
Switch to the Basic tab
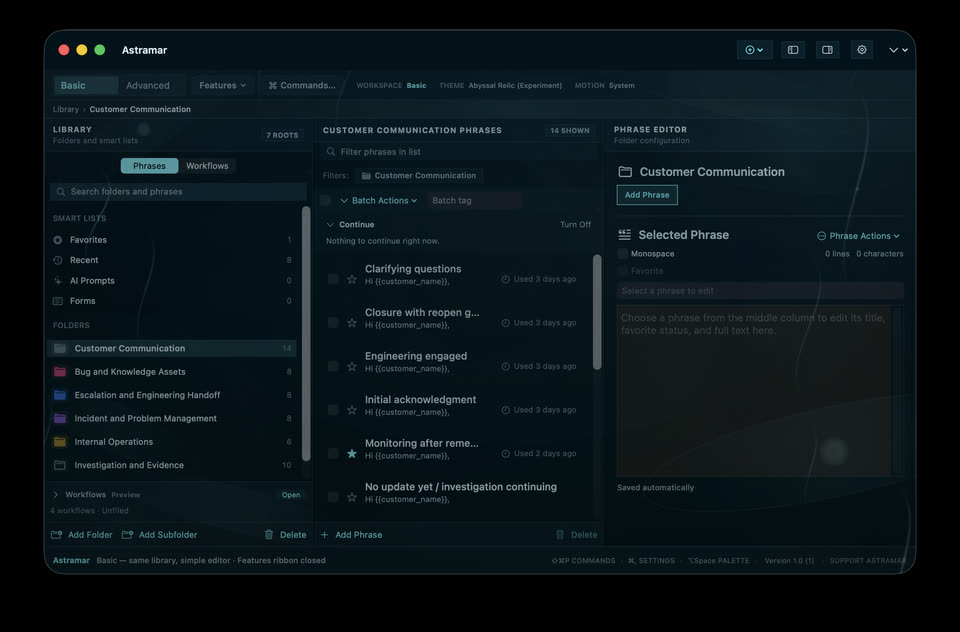85,85
